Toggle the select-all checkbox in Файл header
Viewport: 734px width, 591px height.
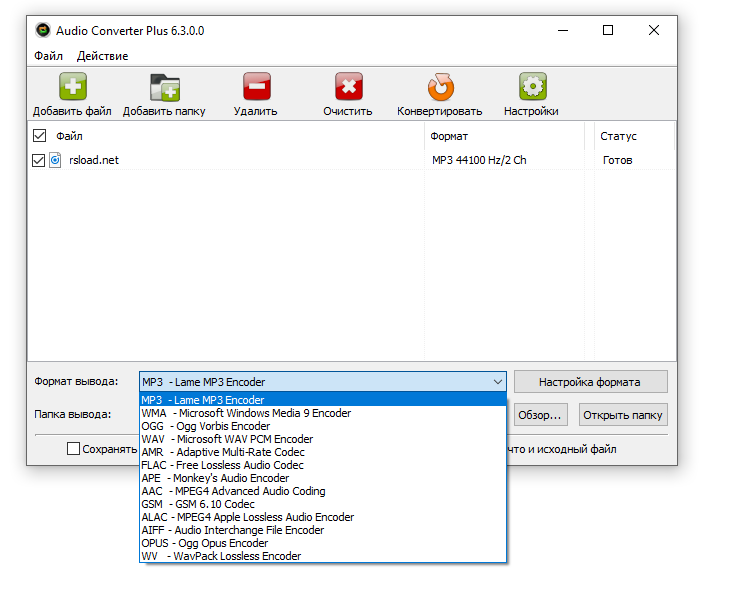(39, 136)
